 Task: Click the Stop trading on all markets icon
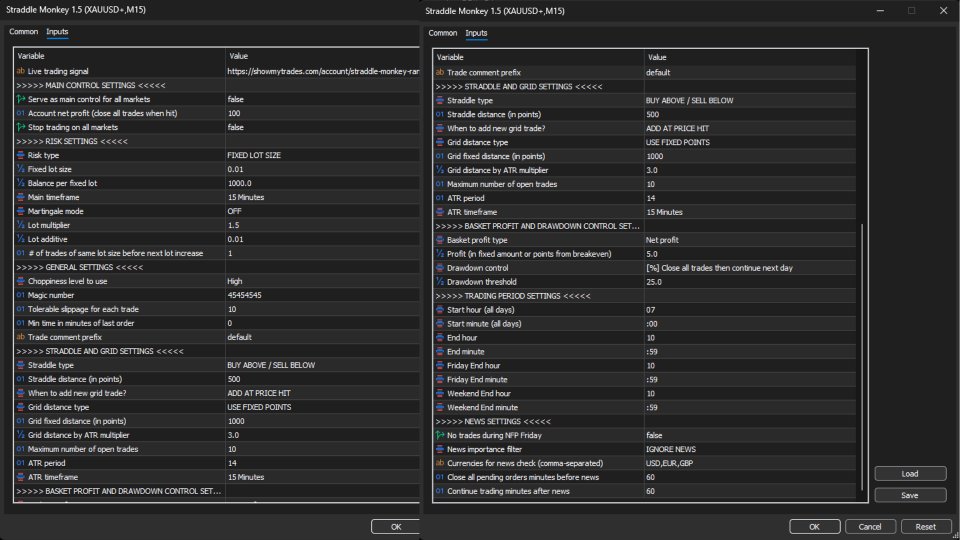[x=21, y=127]
